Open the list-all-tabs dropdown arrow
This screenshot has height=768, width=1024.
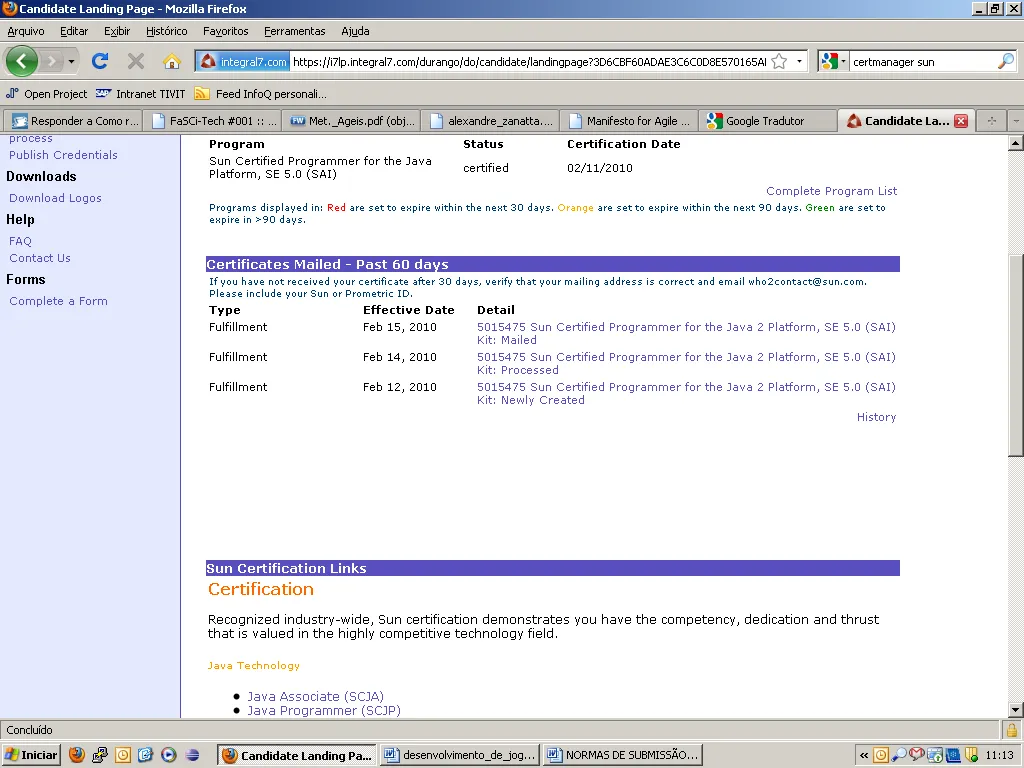click(x=1015, y=121)
